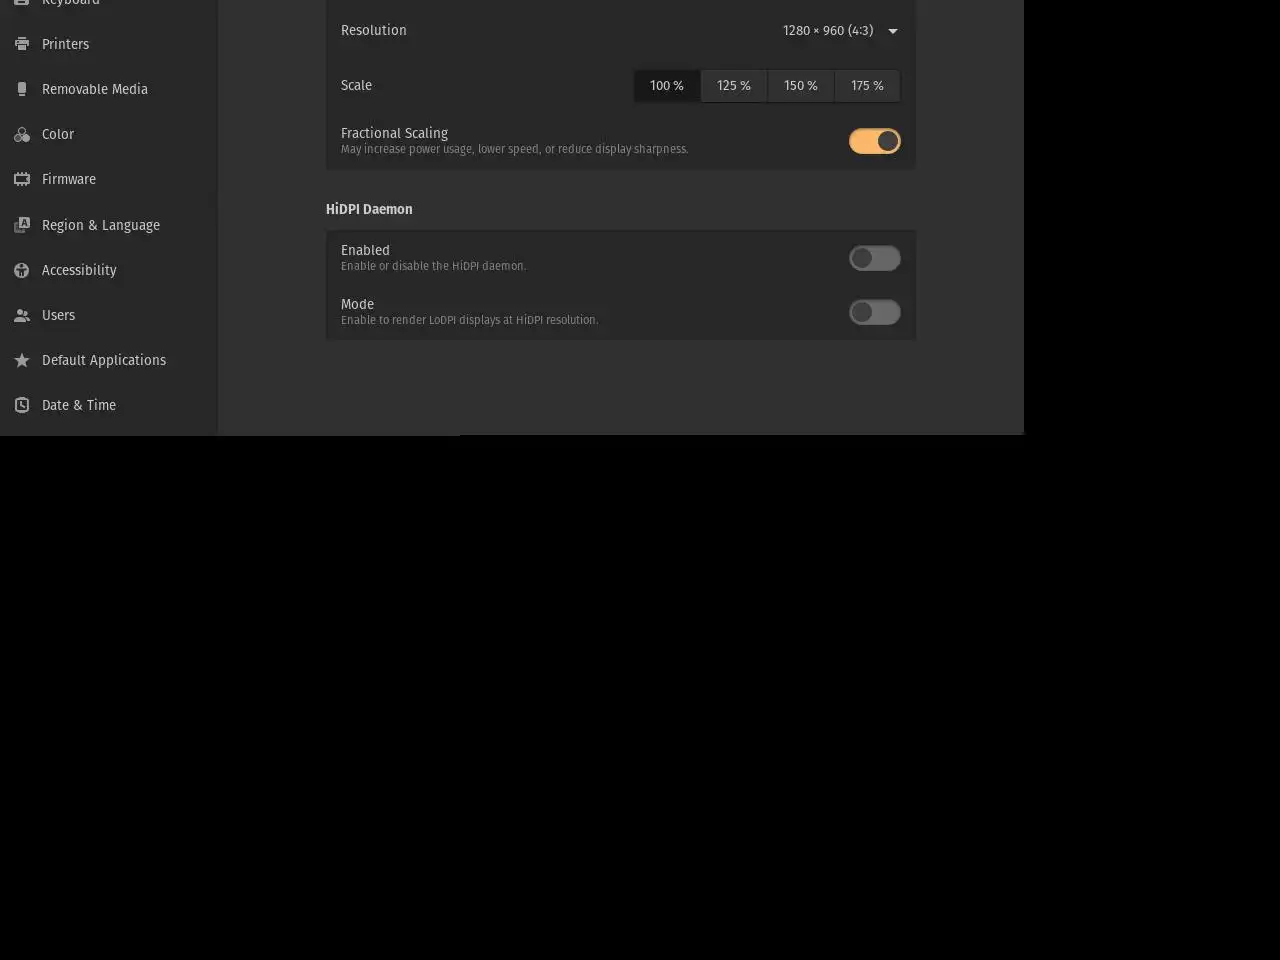
Task: Set scale to 150 %
Action: (x=801, y=86)
